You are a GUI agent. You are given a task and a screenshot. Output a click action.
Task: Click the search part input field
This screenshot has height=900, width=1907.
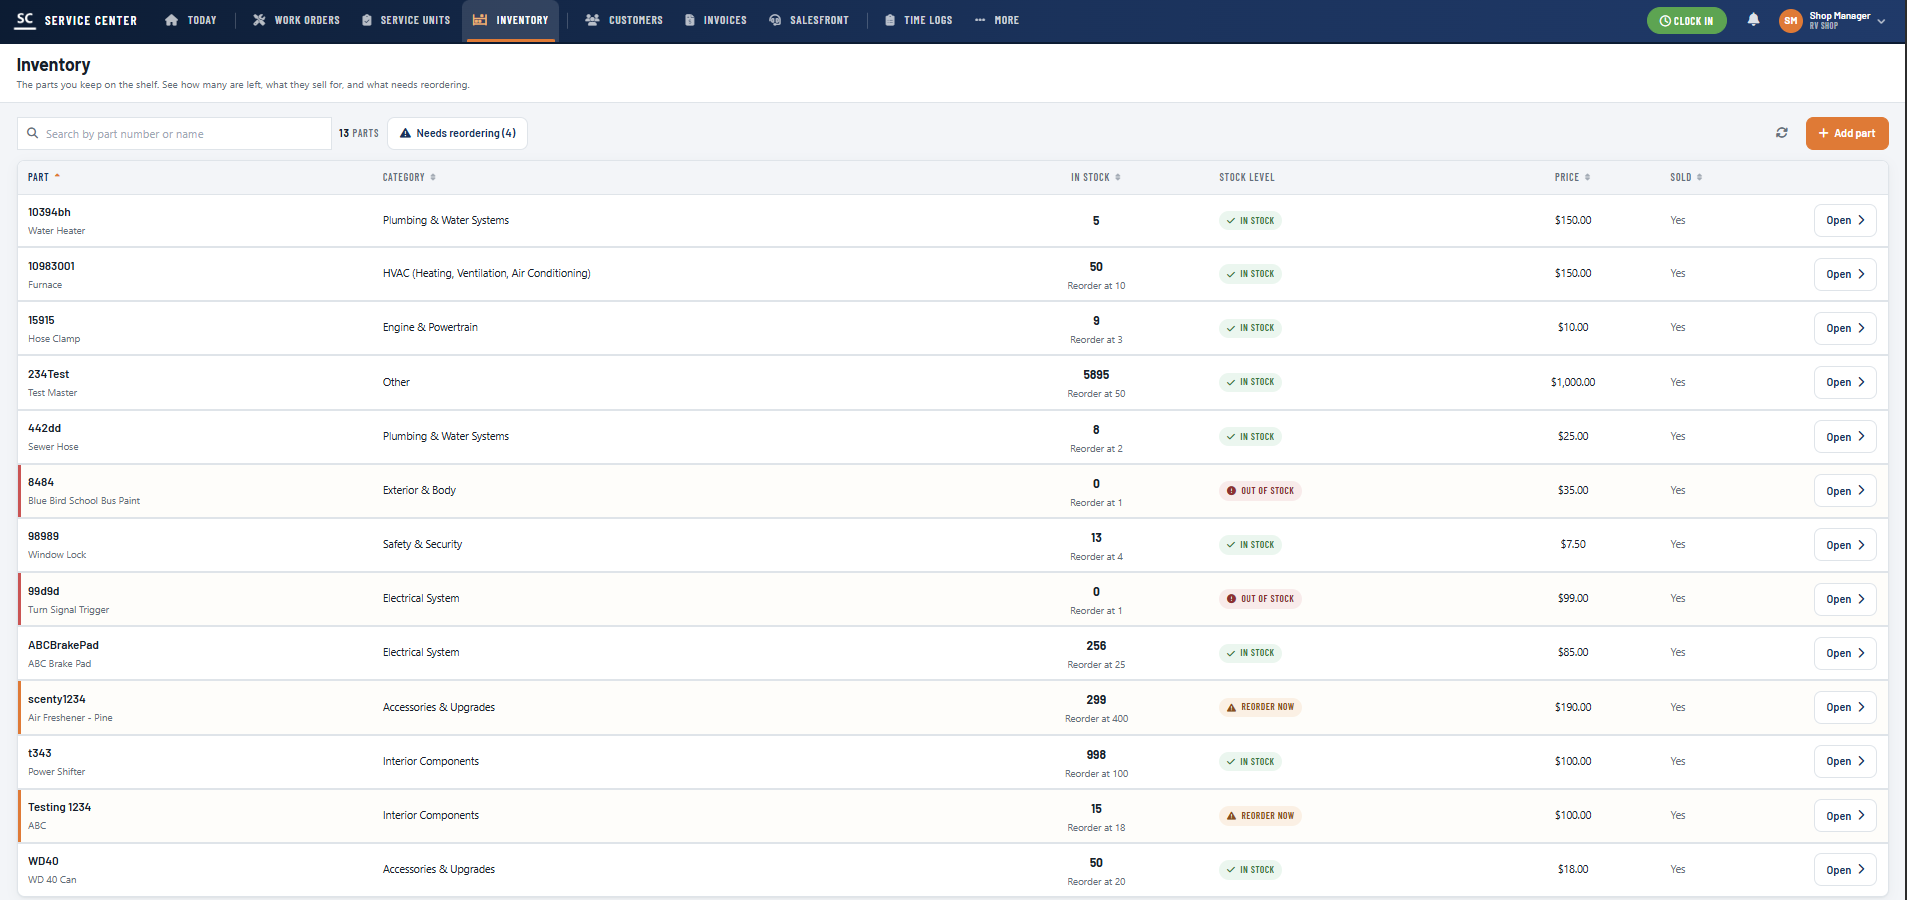174,134
